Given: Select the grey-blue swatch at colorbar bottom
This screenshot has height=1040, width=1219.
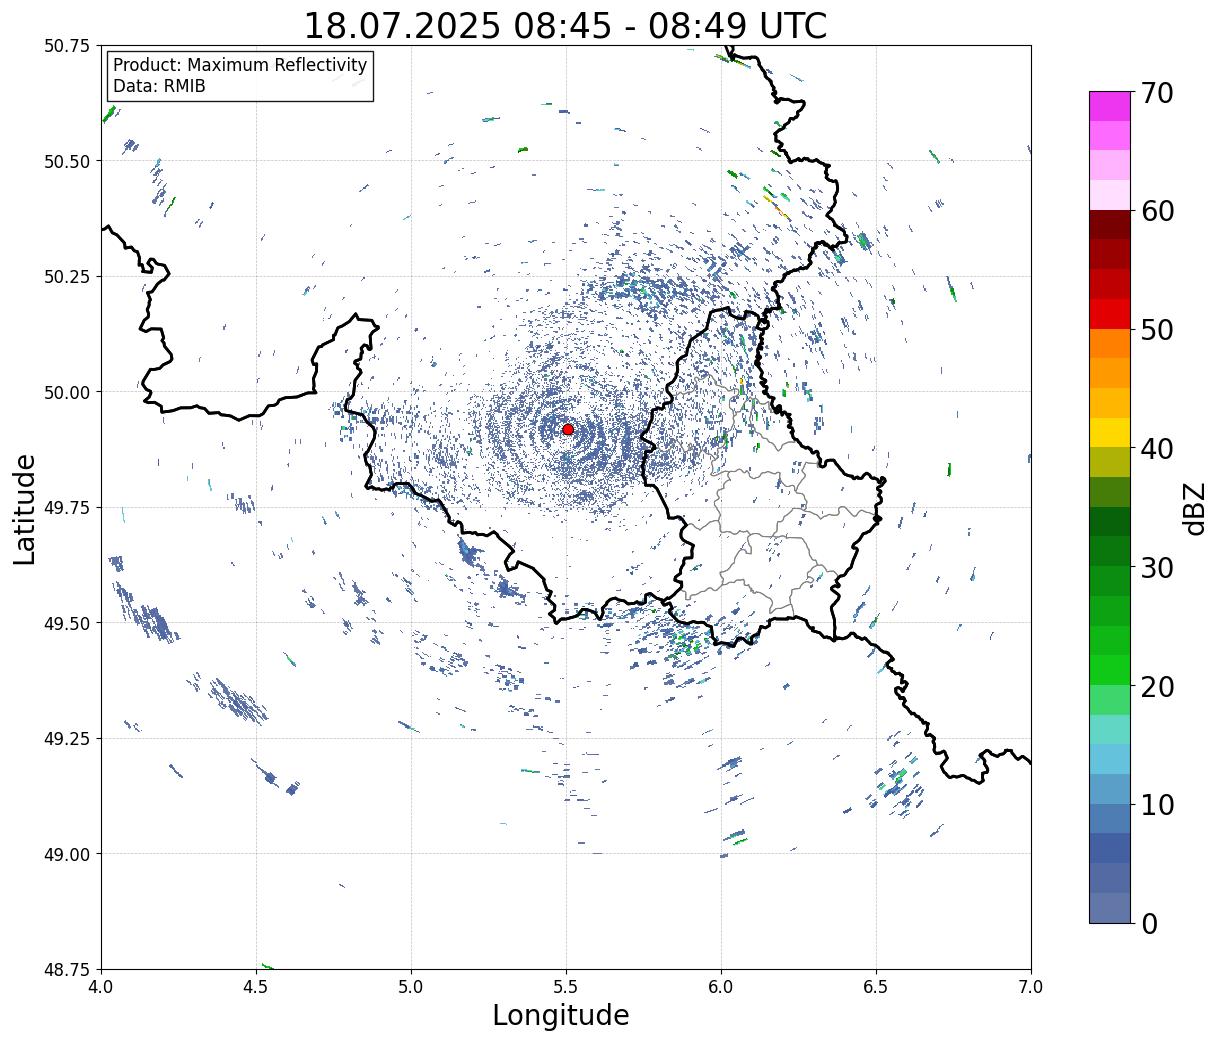Looking at the screenshot, I should tap(1110, 907).
